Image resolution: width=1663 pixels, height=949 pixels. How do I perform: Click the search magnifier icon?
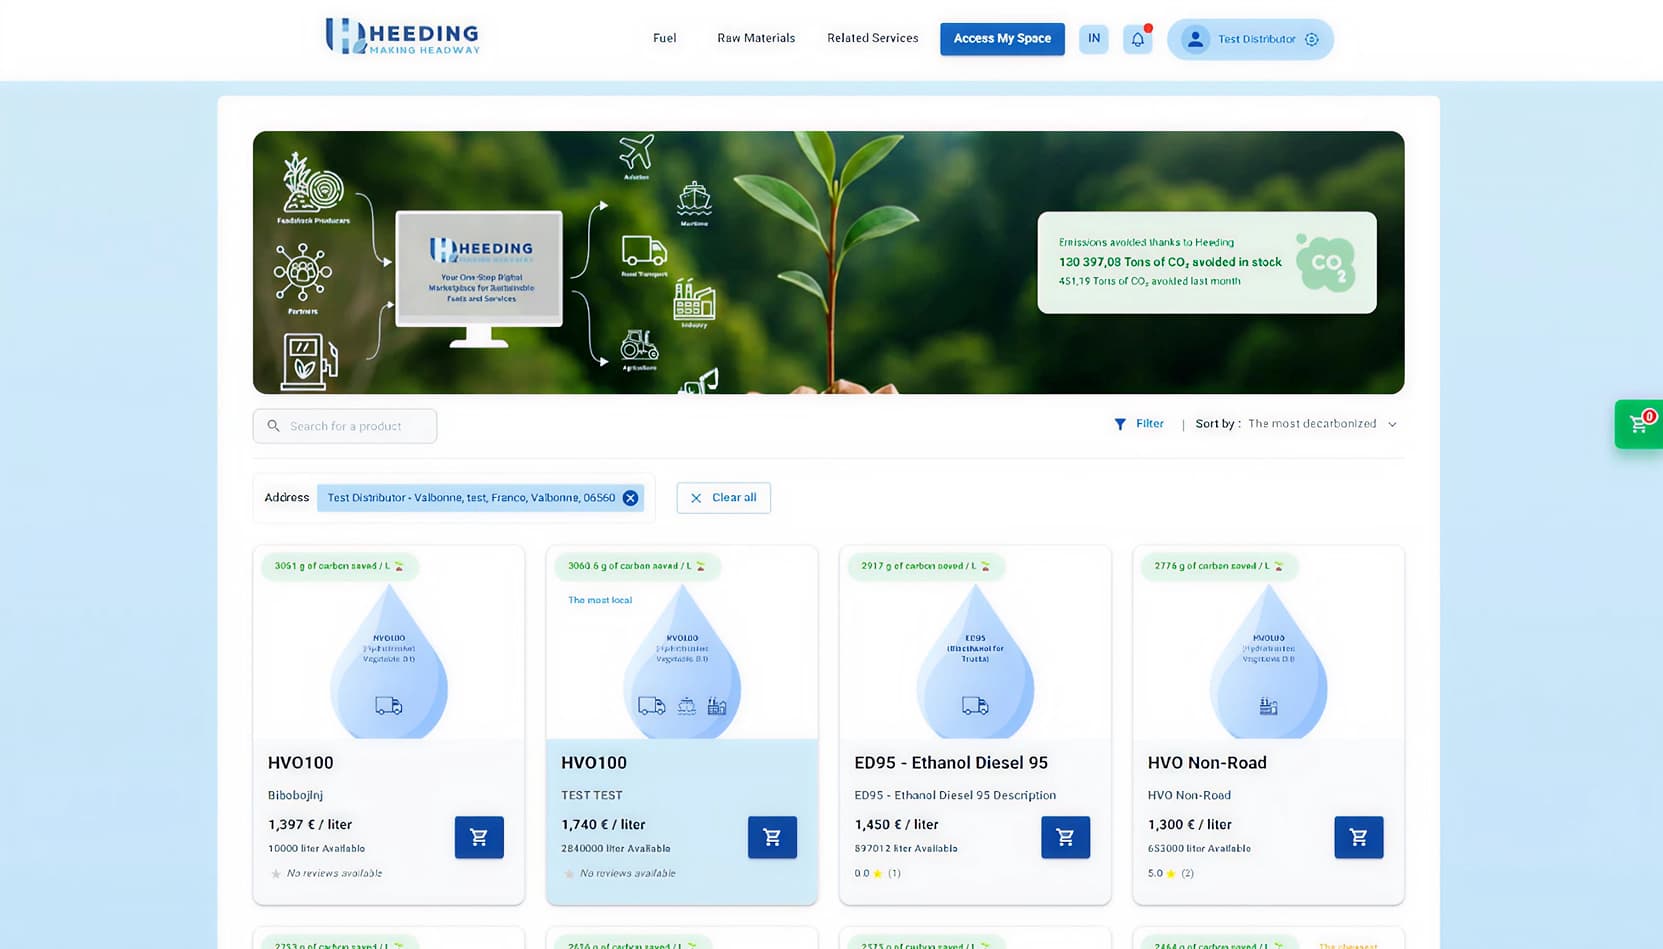273,426
